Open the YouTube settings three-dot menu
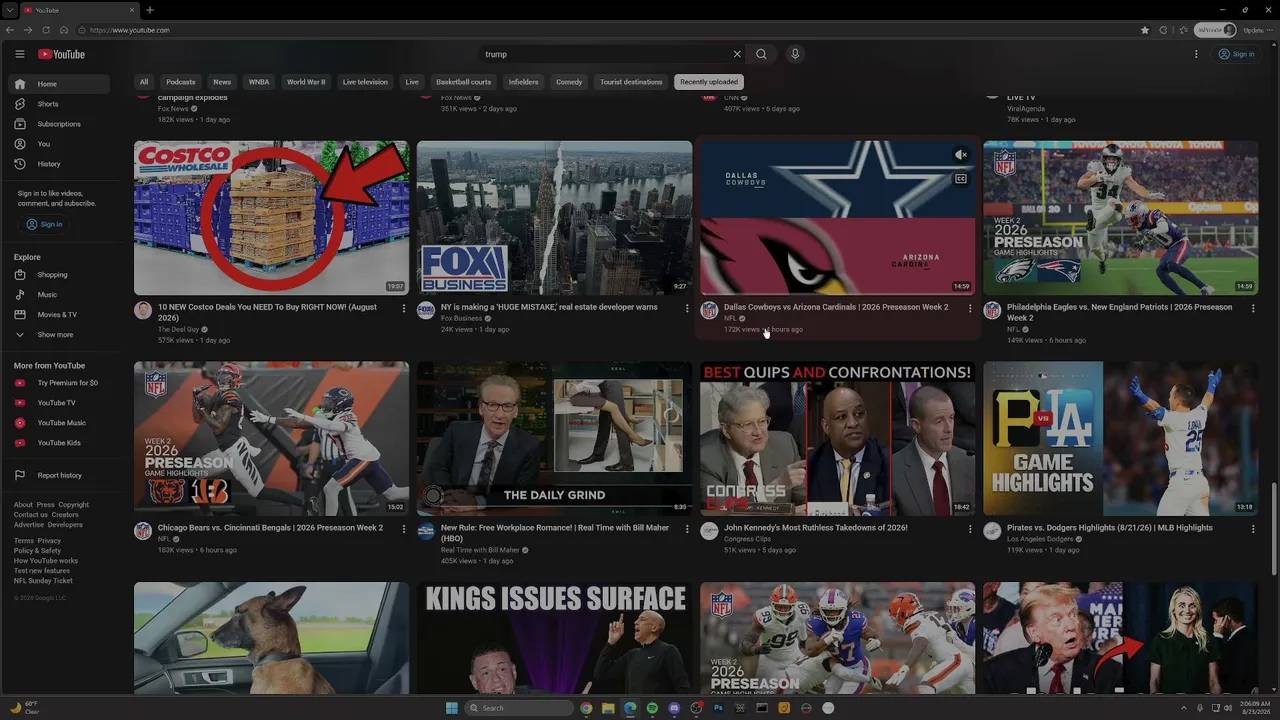The height and width of the screenshot is (720, 1280). click(x=1196, y=54)
